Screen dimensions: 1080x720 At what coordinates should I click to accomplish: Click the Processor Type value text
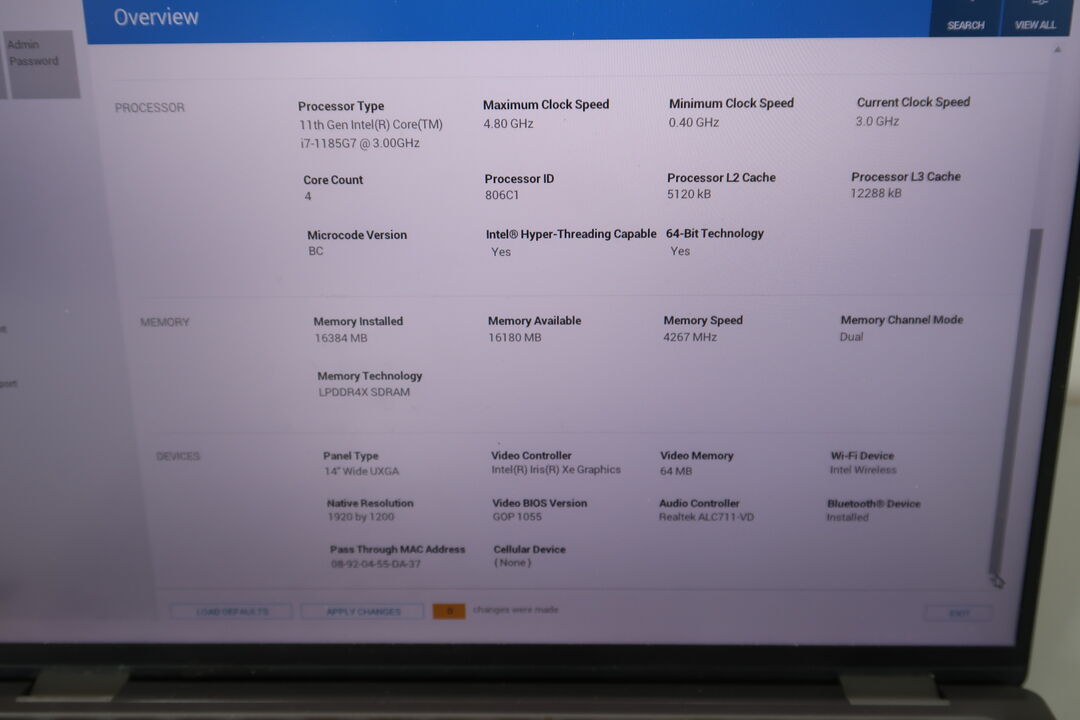[x=370, y=134]
